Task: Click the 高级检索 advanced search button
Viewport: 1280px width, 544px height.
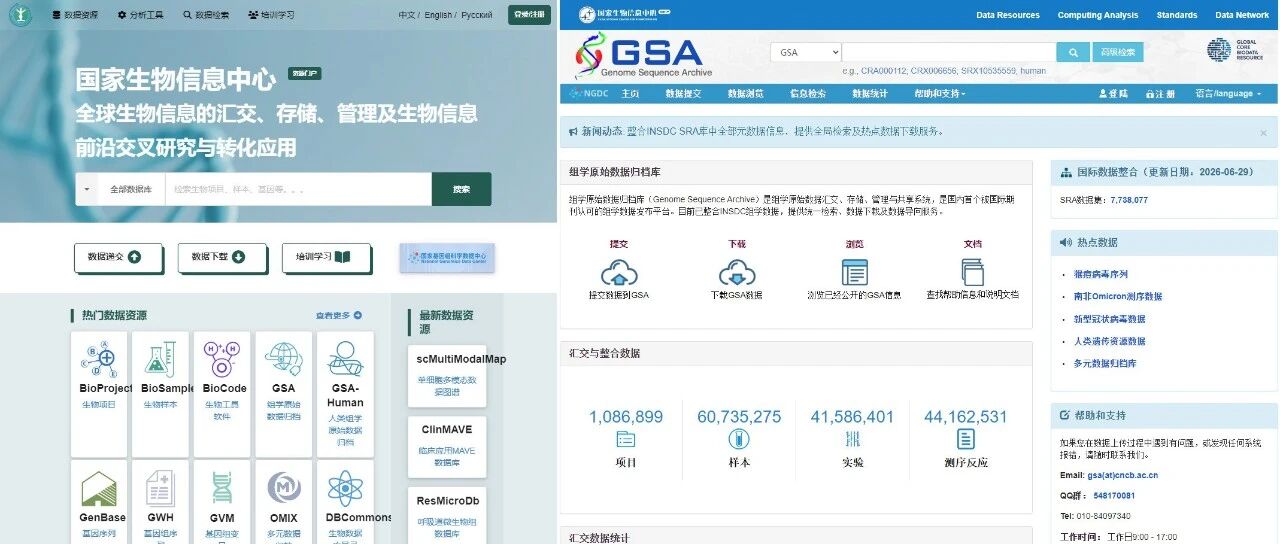Action: click(1118, 52)
